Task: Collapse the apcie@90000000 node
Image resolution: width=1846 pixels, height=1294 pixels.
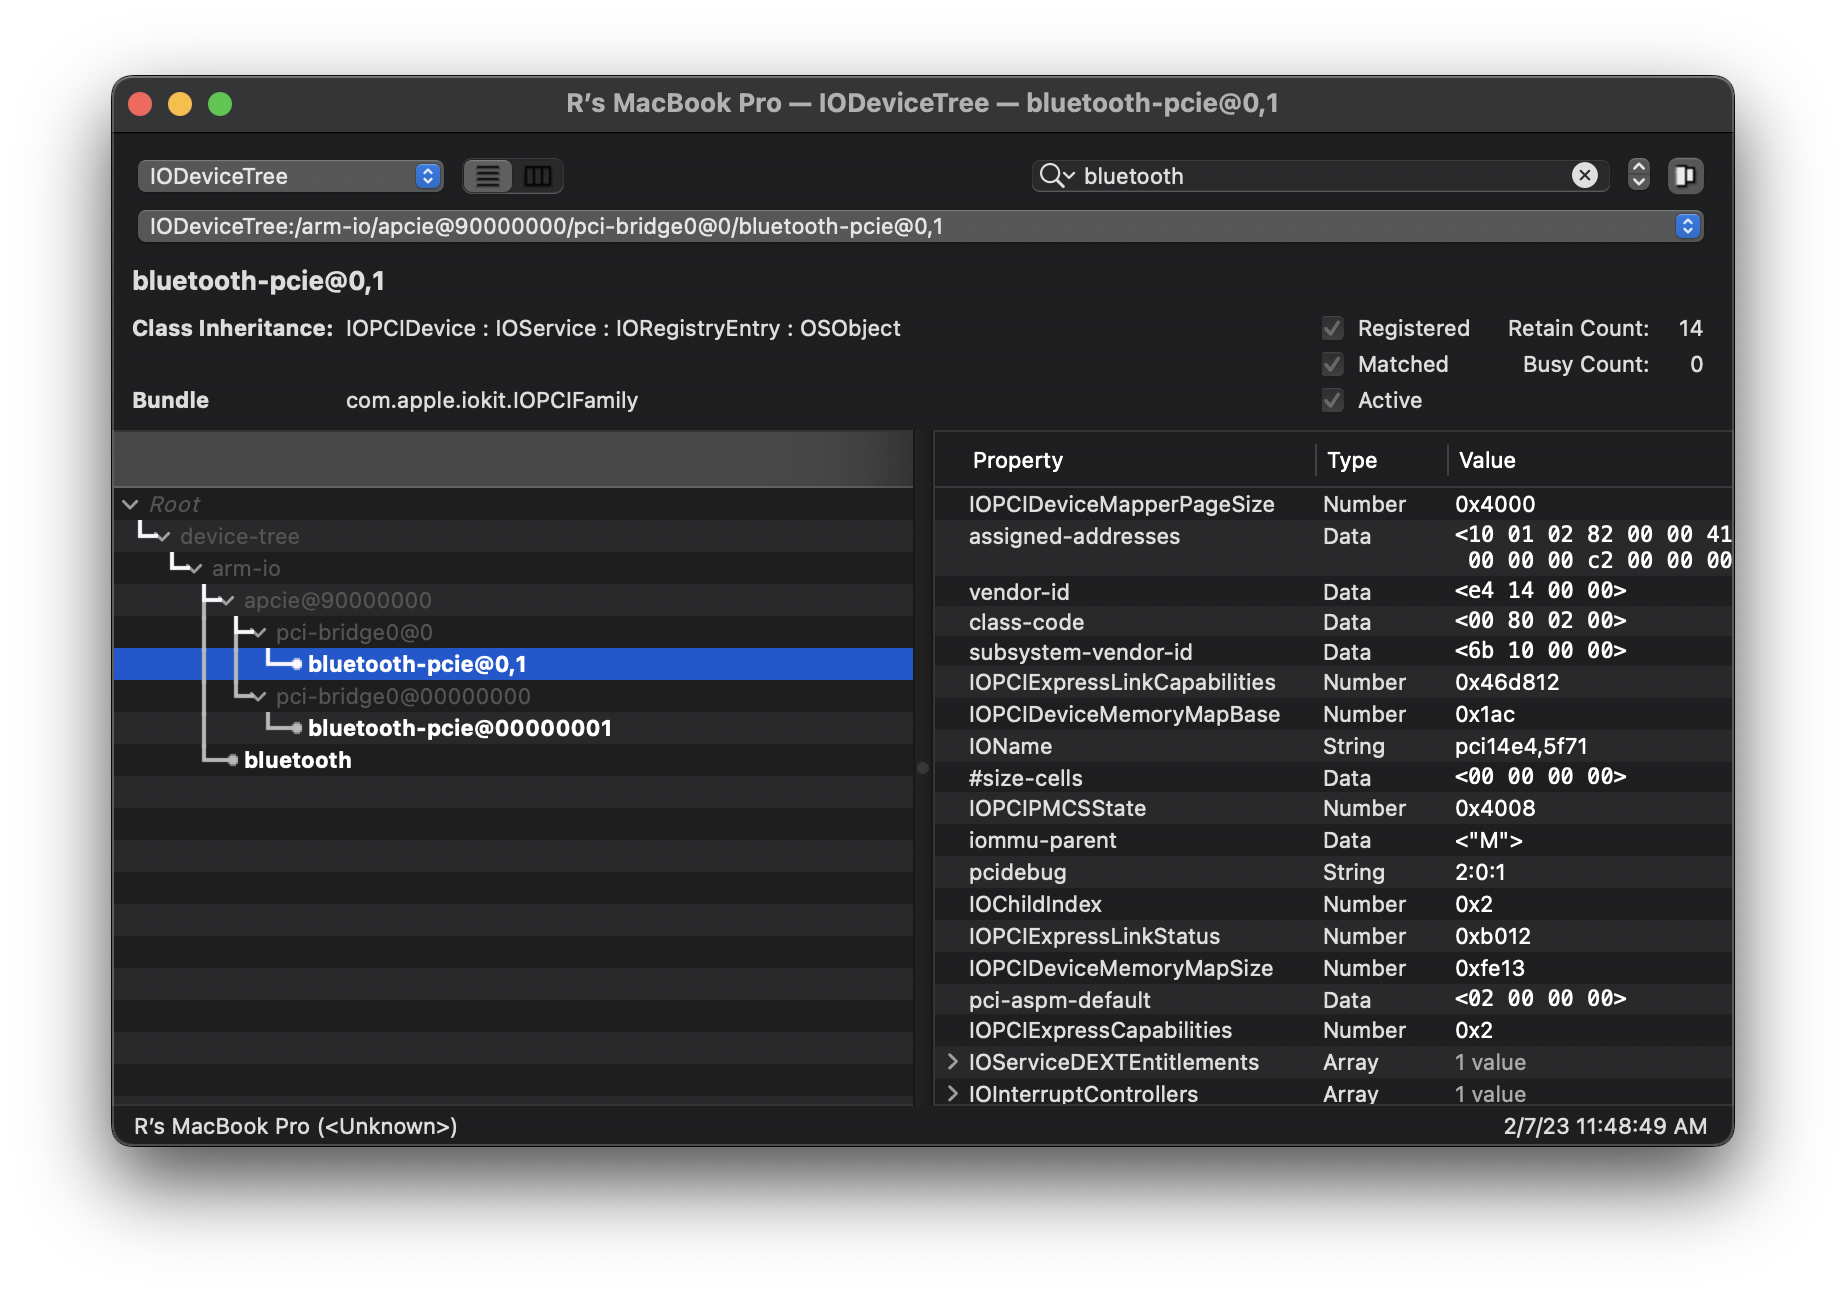Action: pyautogui.click(x=228, y=601)
